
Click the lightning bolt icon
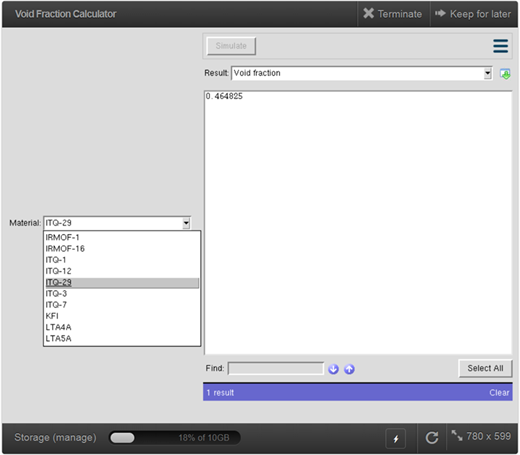[x=396, y=438]
